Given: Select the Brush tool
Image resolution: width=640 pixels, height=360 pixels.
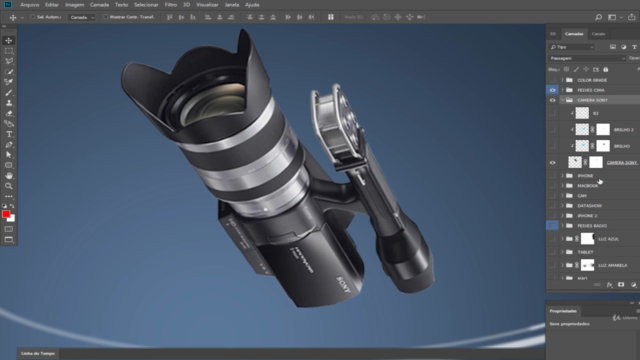Looking at the screenshot, I should 9,93.
